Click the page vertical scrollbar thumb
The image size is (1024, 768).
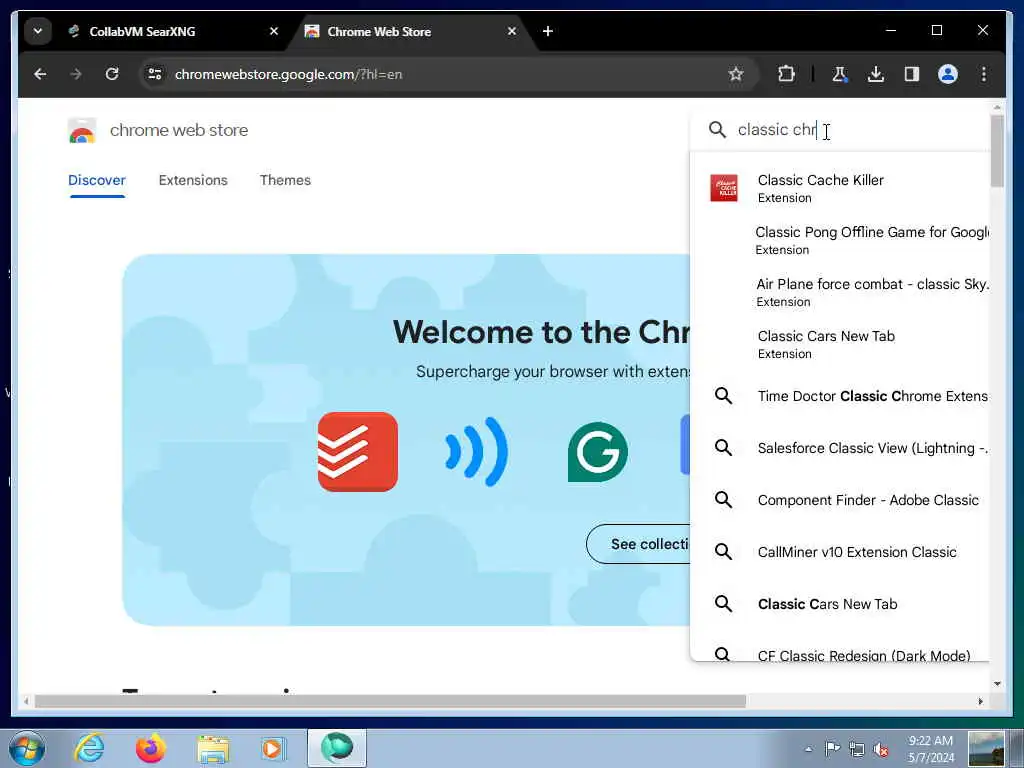point(997,151)
